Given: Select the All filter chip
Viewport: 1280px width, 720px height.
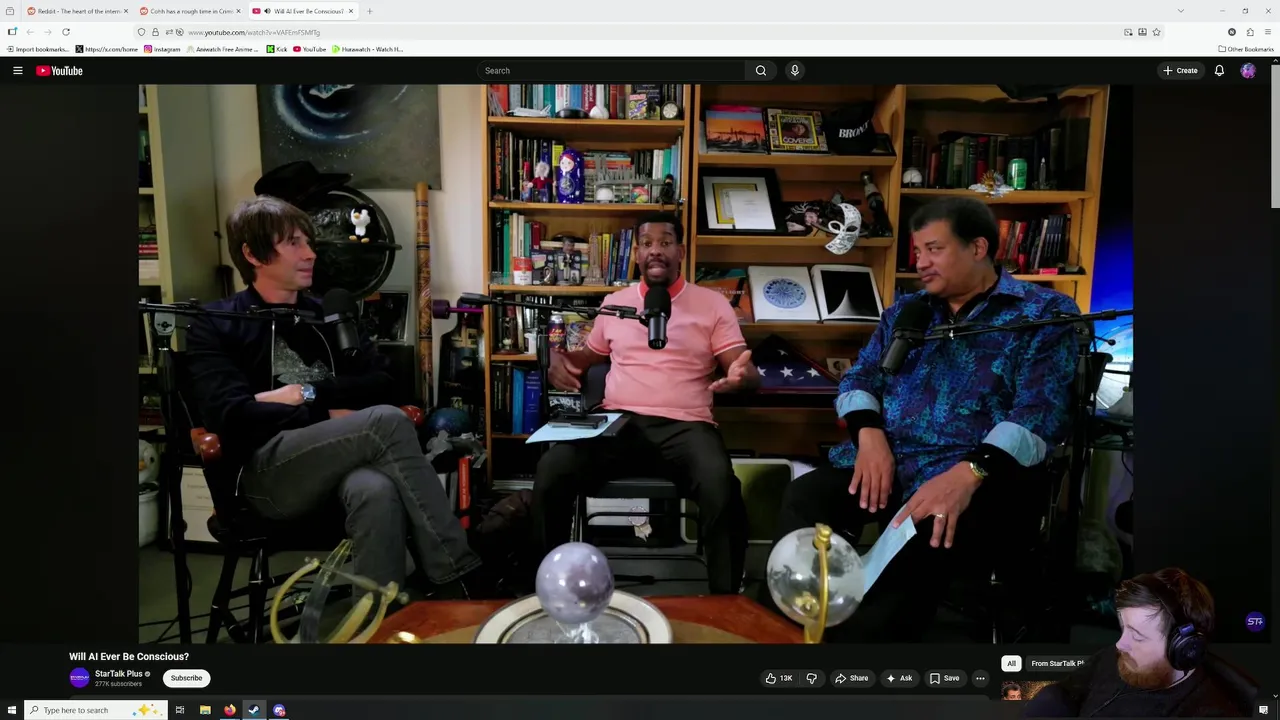Looking at the screenshot, I should [x=1011, y=663].
